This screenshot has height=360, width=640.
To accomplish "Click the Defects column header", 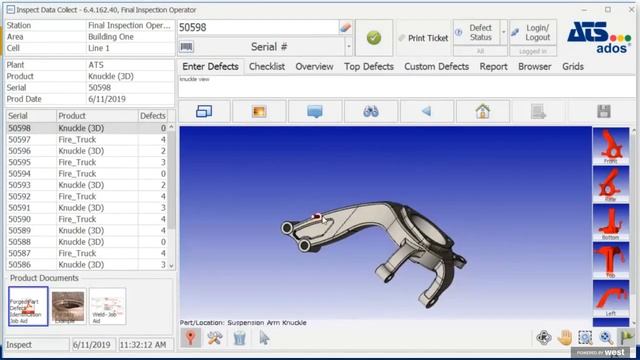I will click(x=153, y=116).
